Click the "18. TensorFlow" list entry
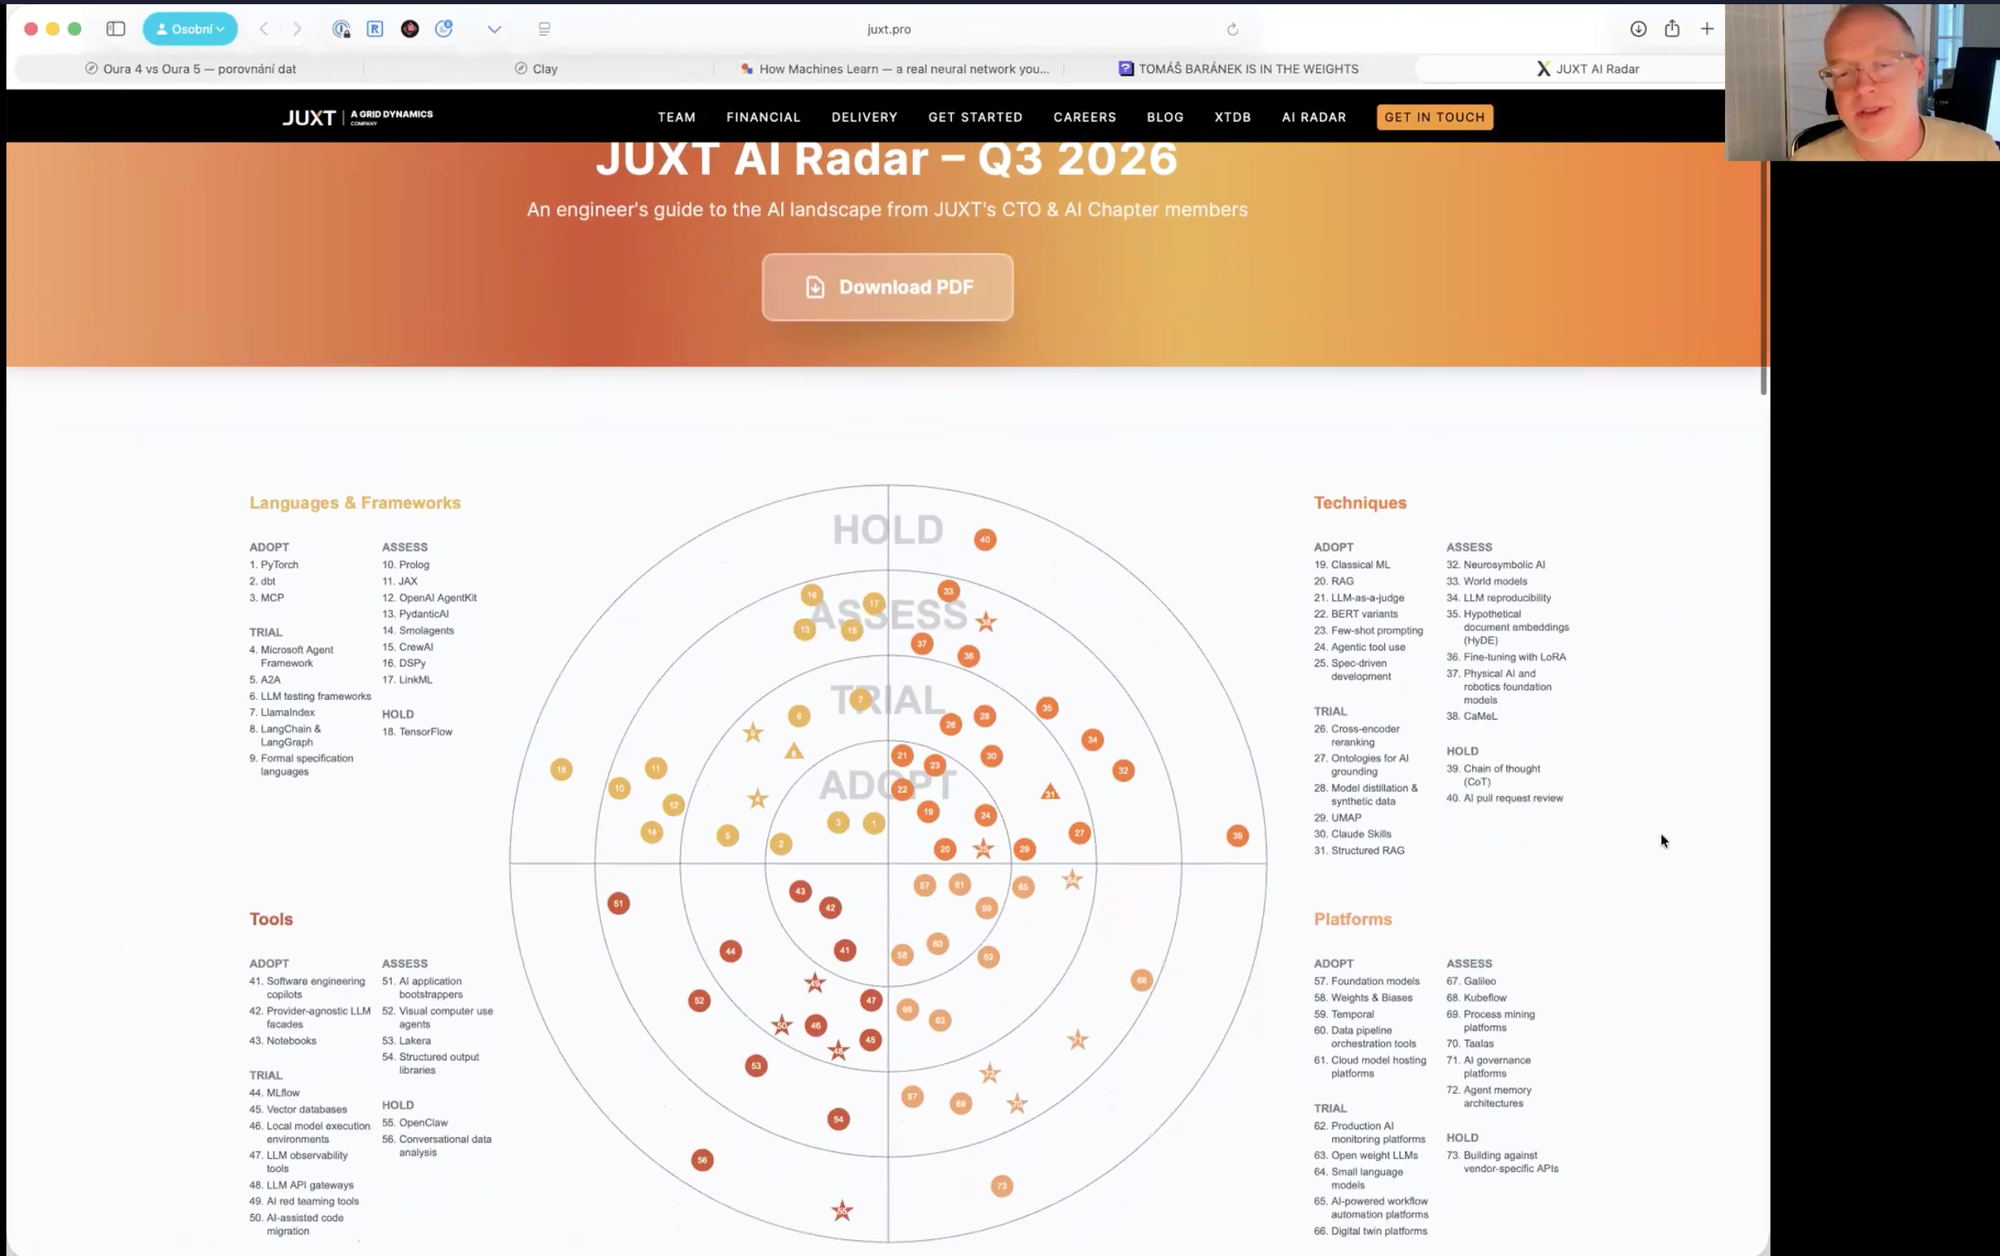The image size is (2000, 1256). tap(417, 732)
